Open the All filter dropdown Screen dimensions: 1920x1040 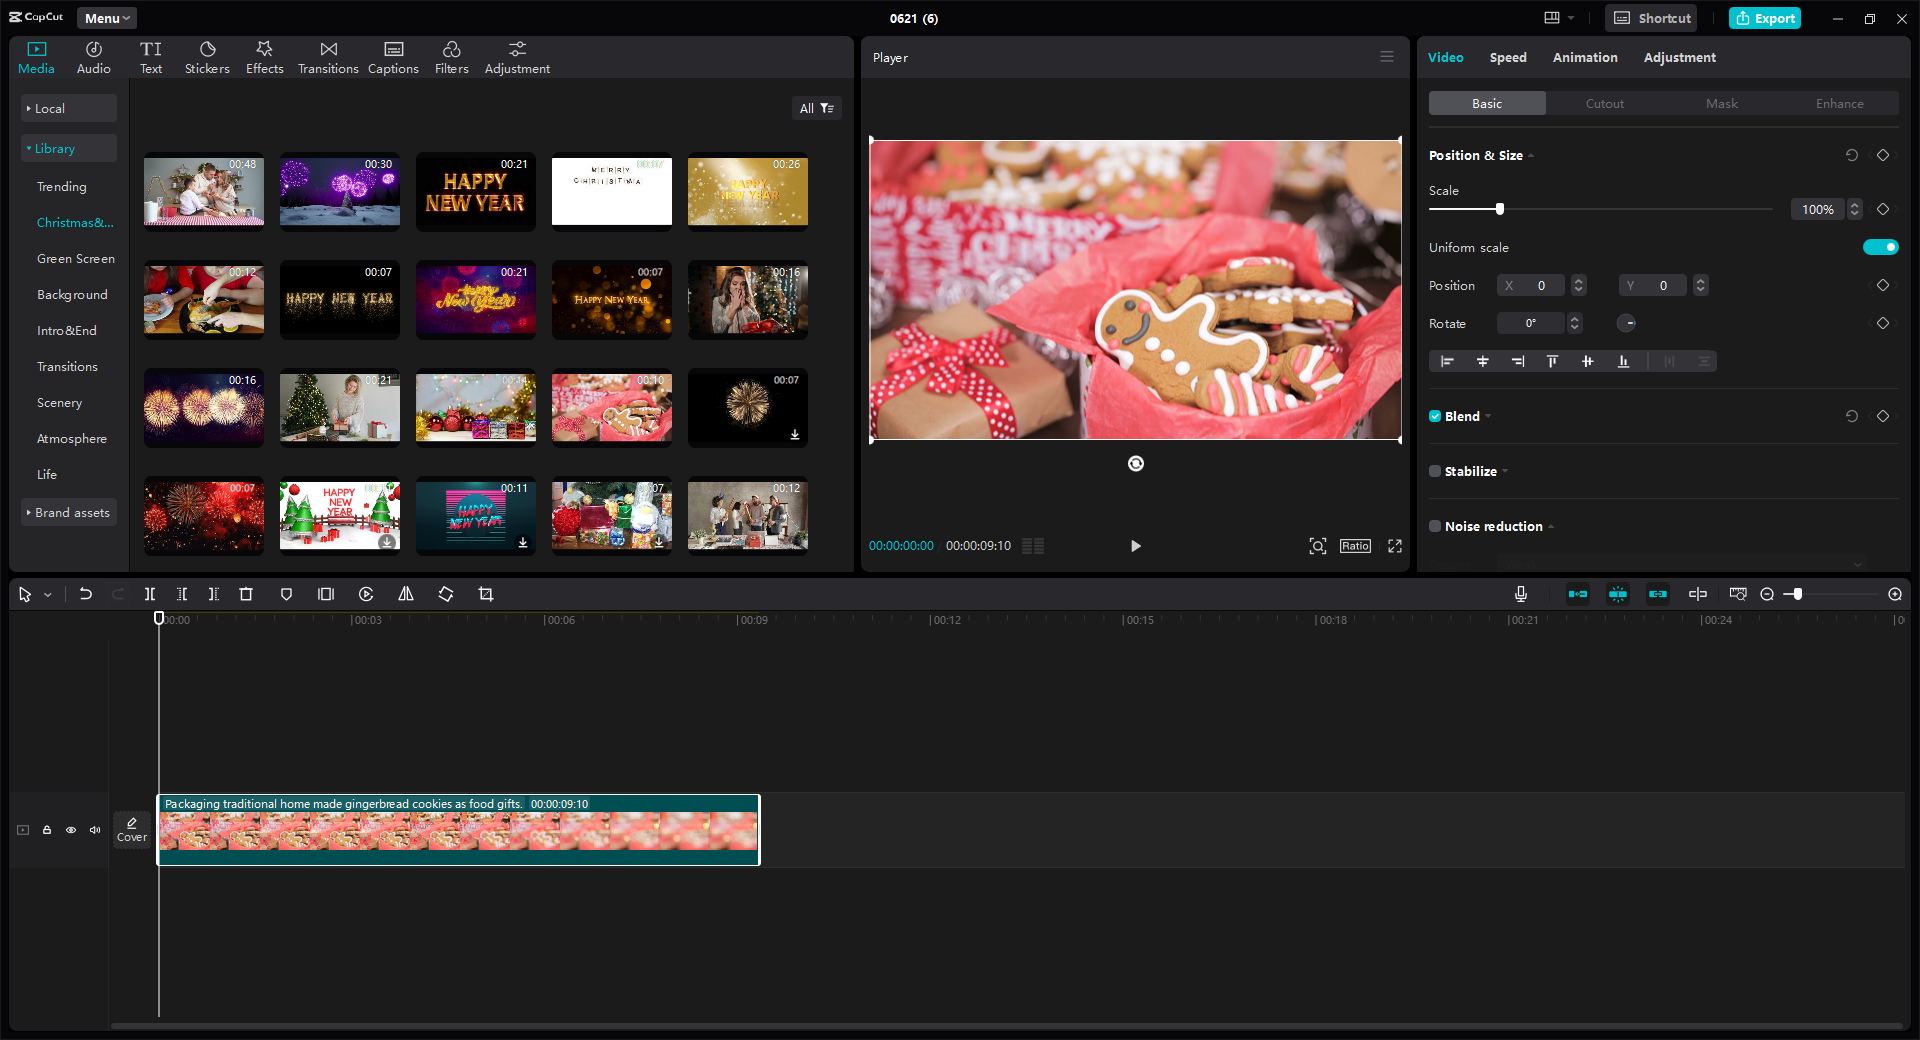[816, 108]
